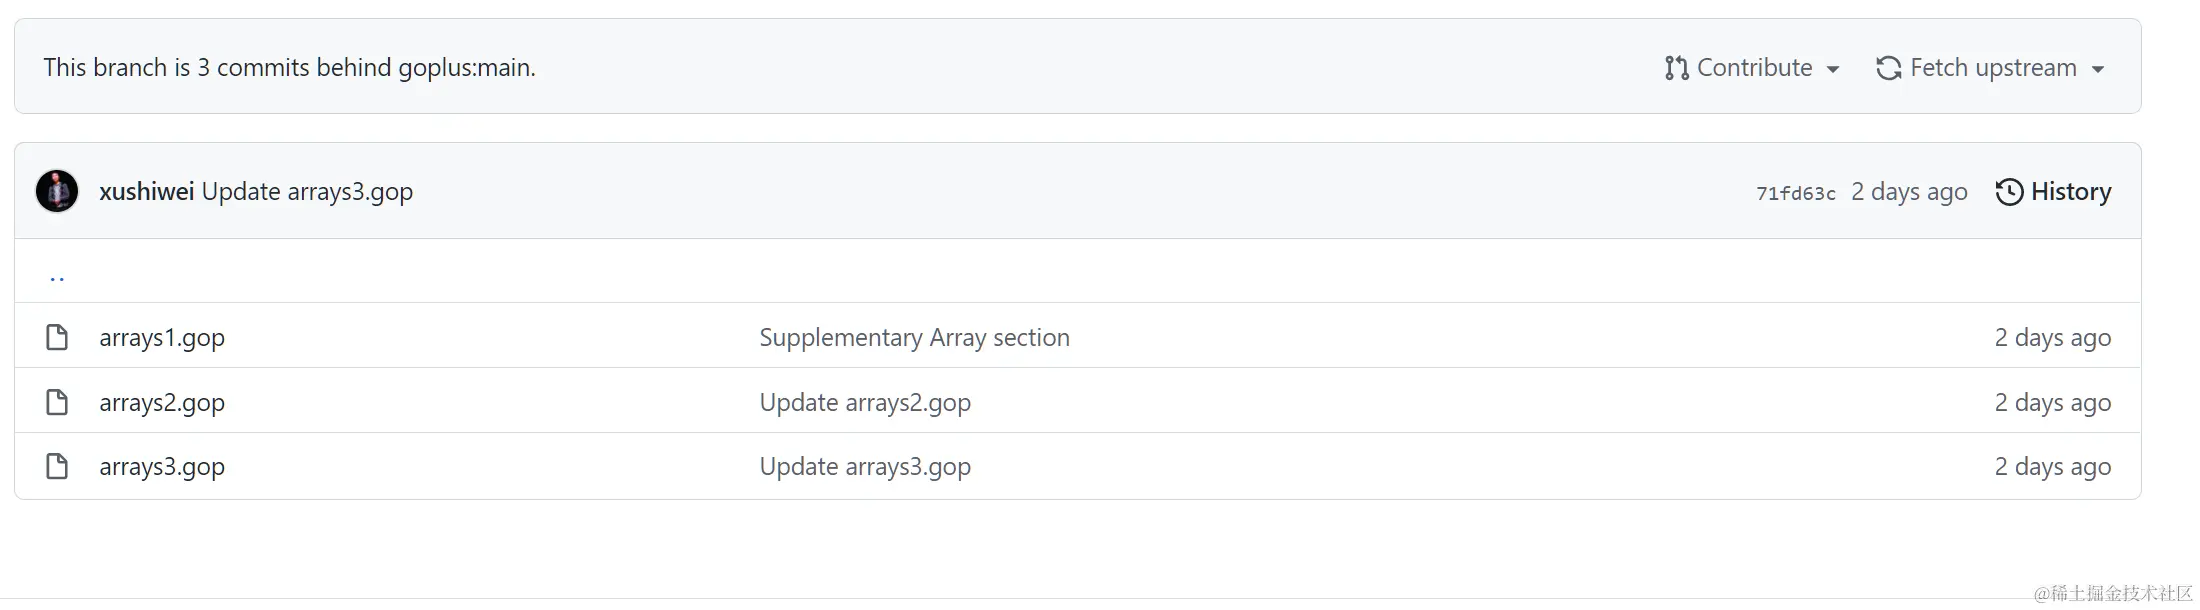Open the latest commit message in the header
This screenshot has width=2200, height=610.
coord(307,192)
